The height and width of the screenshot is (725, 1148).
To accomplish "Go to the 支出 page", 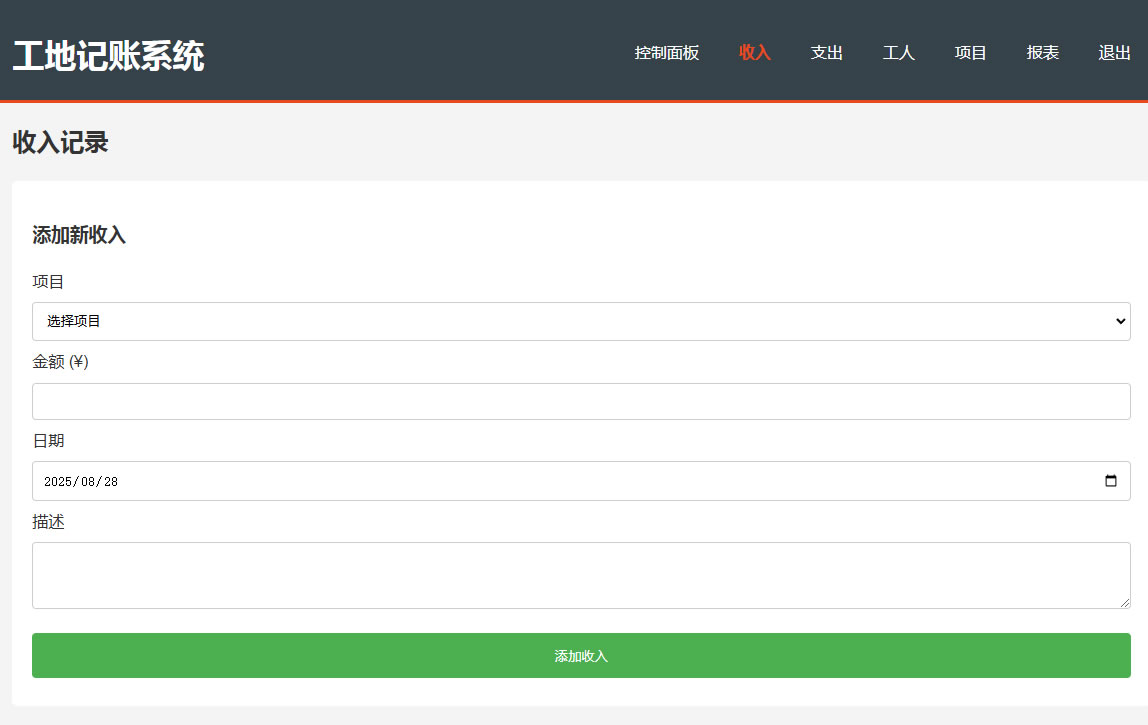I will point(827,53).
